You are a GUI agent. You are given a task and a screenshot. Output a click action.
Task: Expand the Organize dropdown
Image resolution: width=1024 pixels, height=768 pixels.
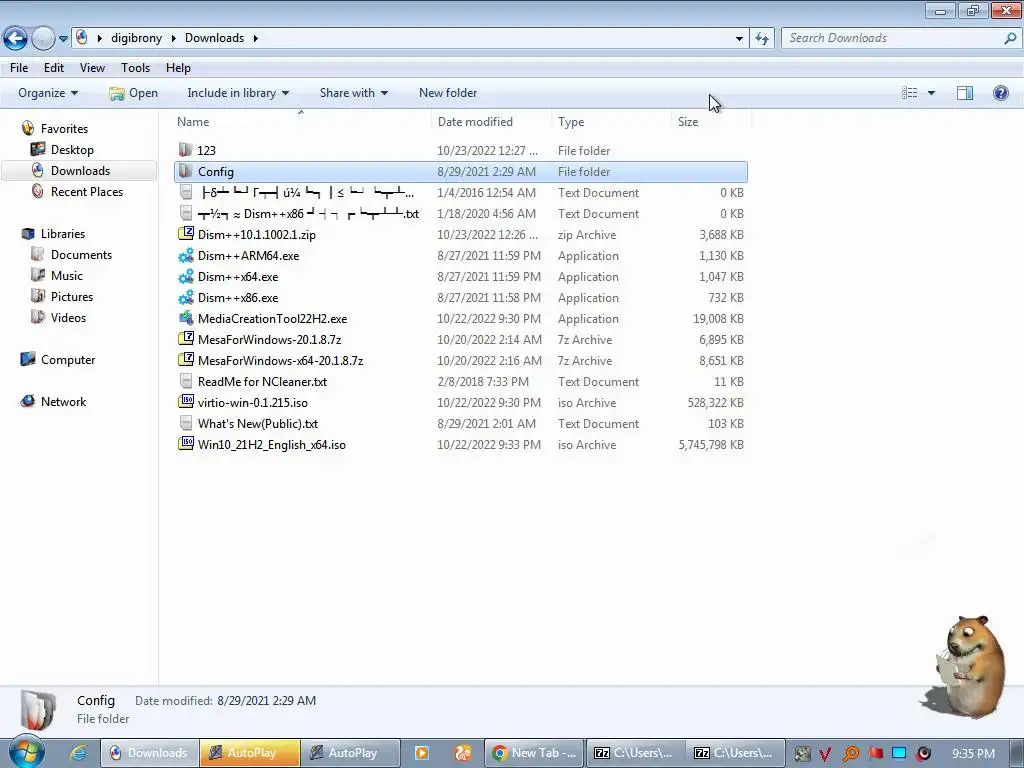48,93
